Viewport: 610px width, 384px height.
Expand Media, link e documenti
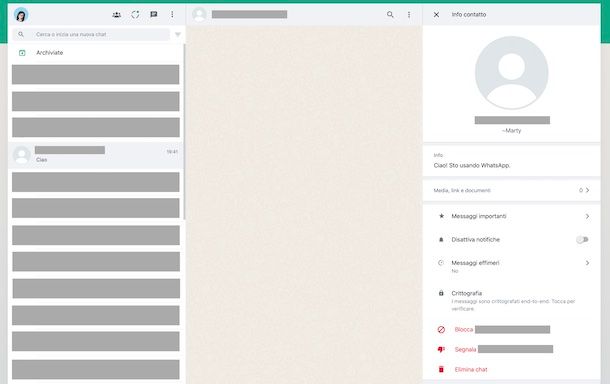[511, 190]
